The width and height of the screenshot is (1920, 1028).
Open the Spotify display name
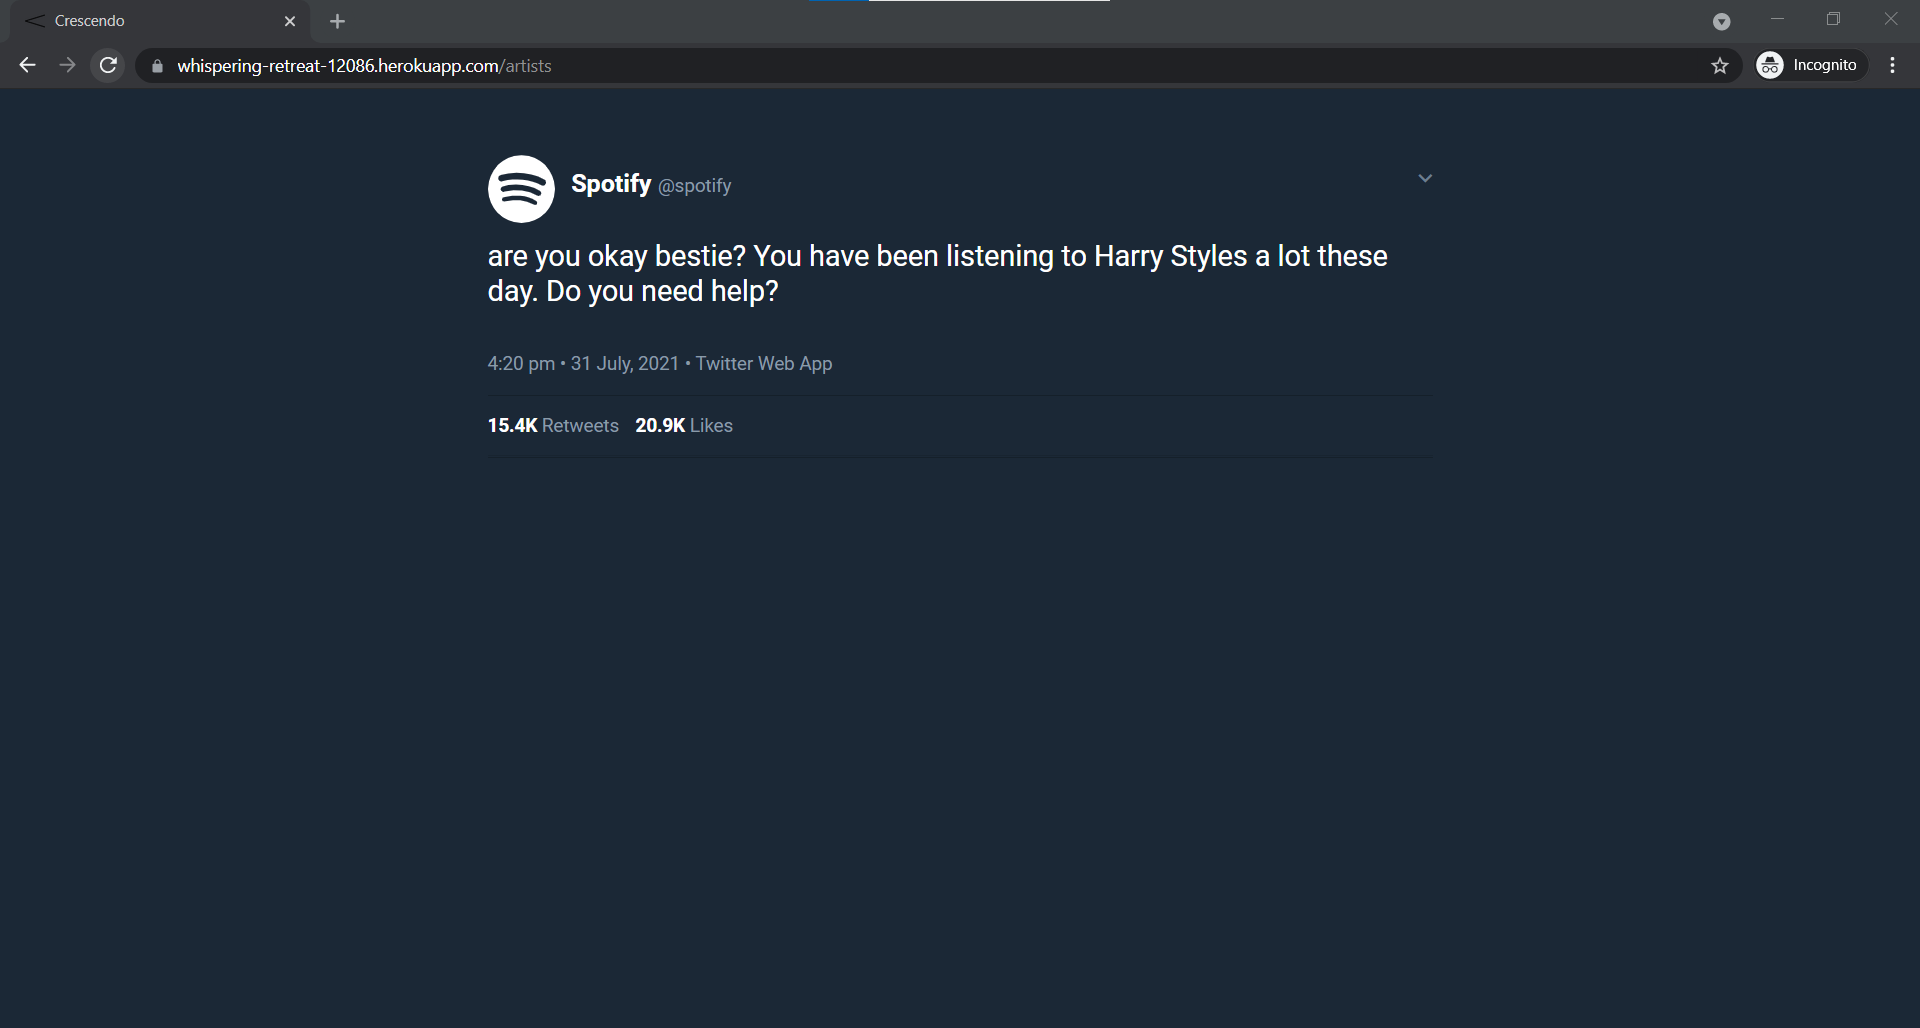(611, 184)
